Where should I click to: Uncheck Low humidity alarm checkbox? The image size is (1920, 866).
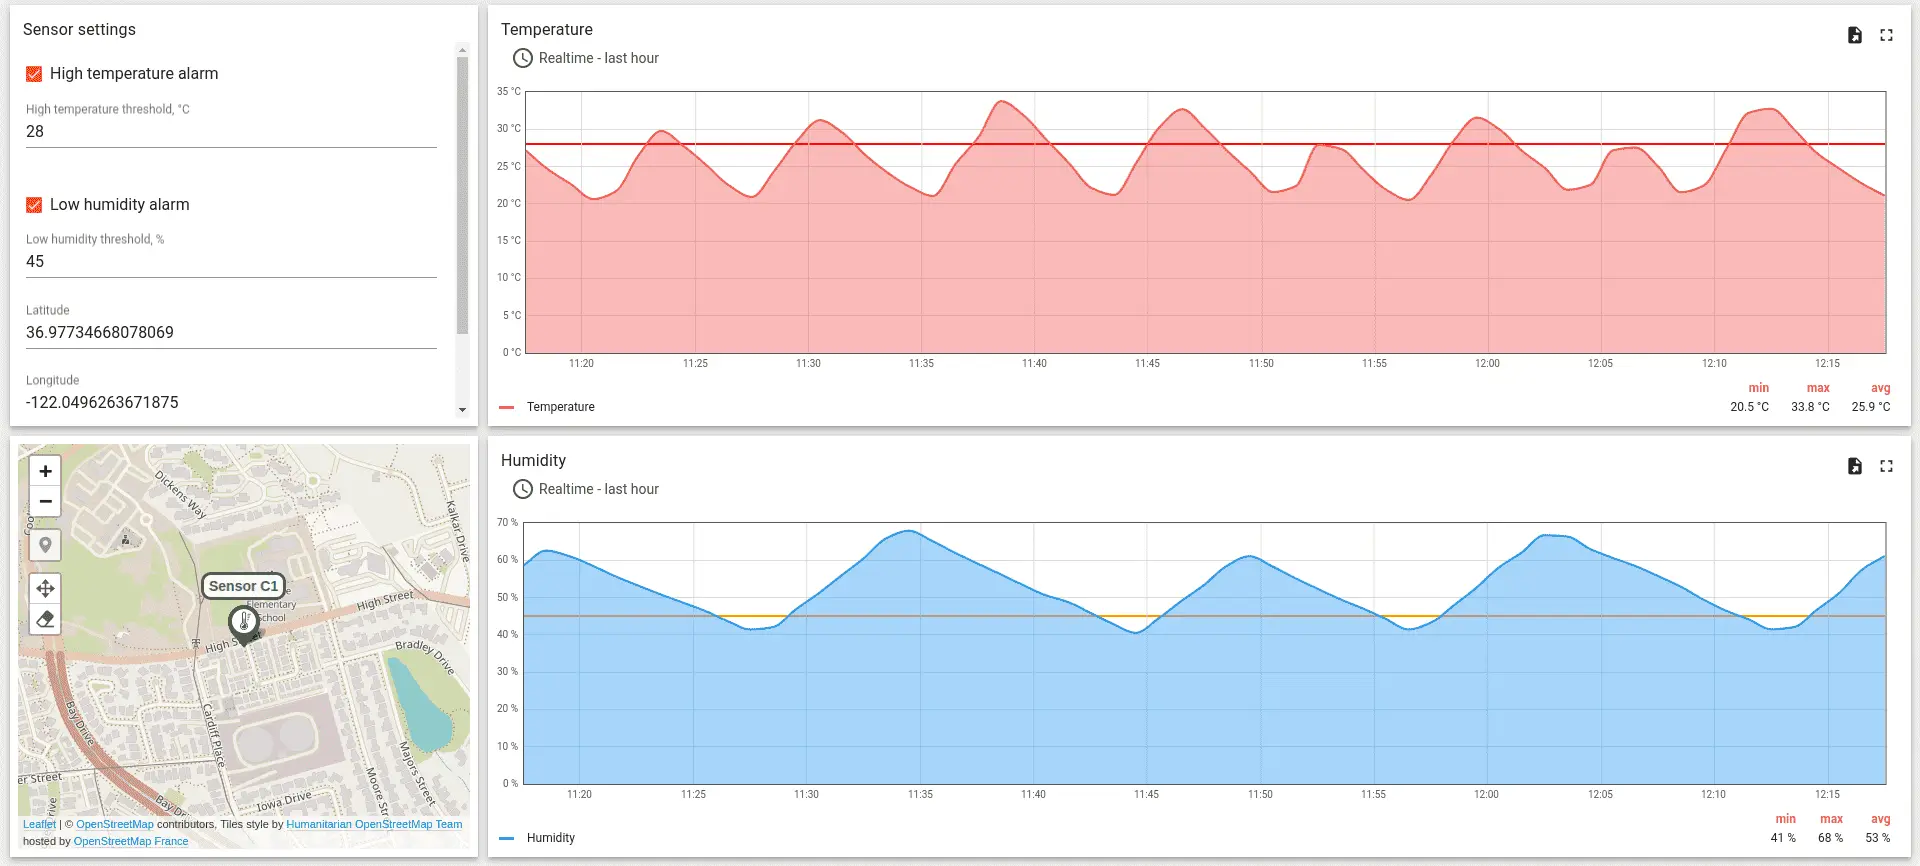click(x=34, y=205)
